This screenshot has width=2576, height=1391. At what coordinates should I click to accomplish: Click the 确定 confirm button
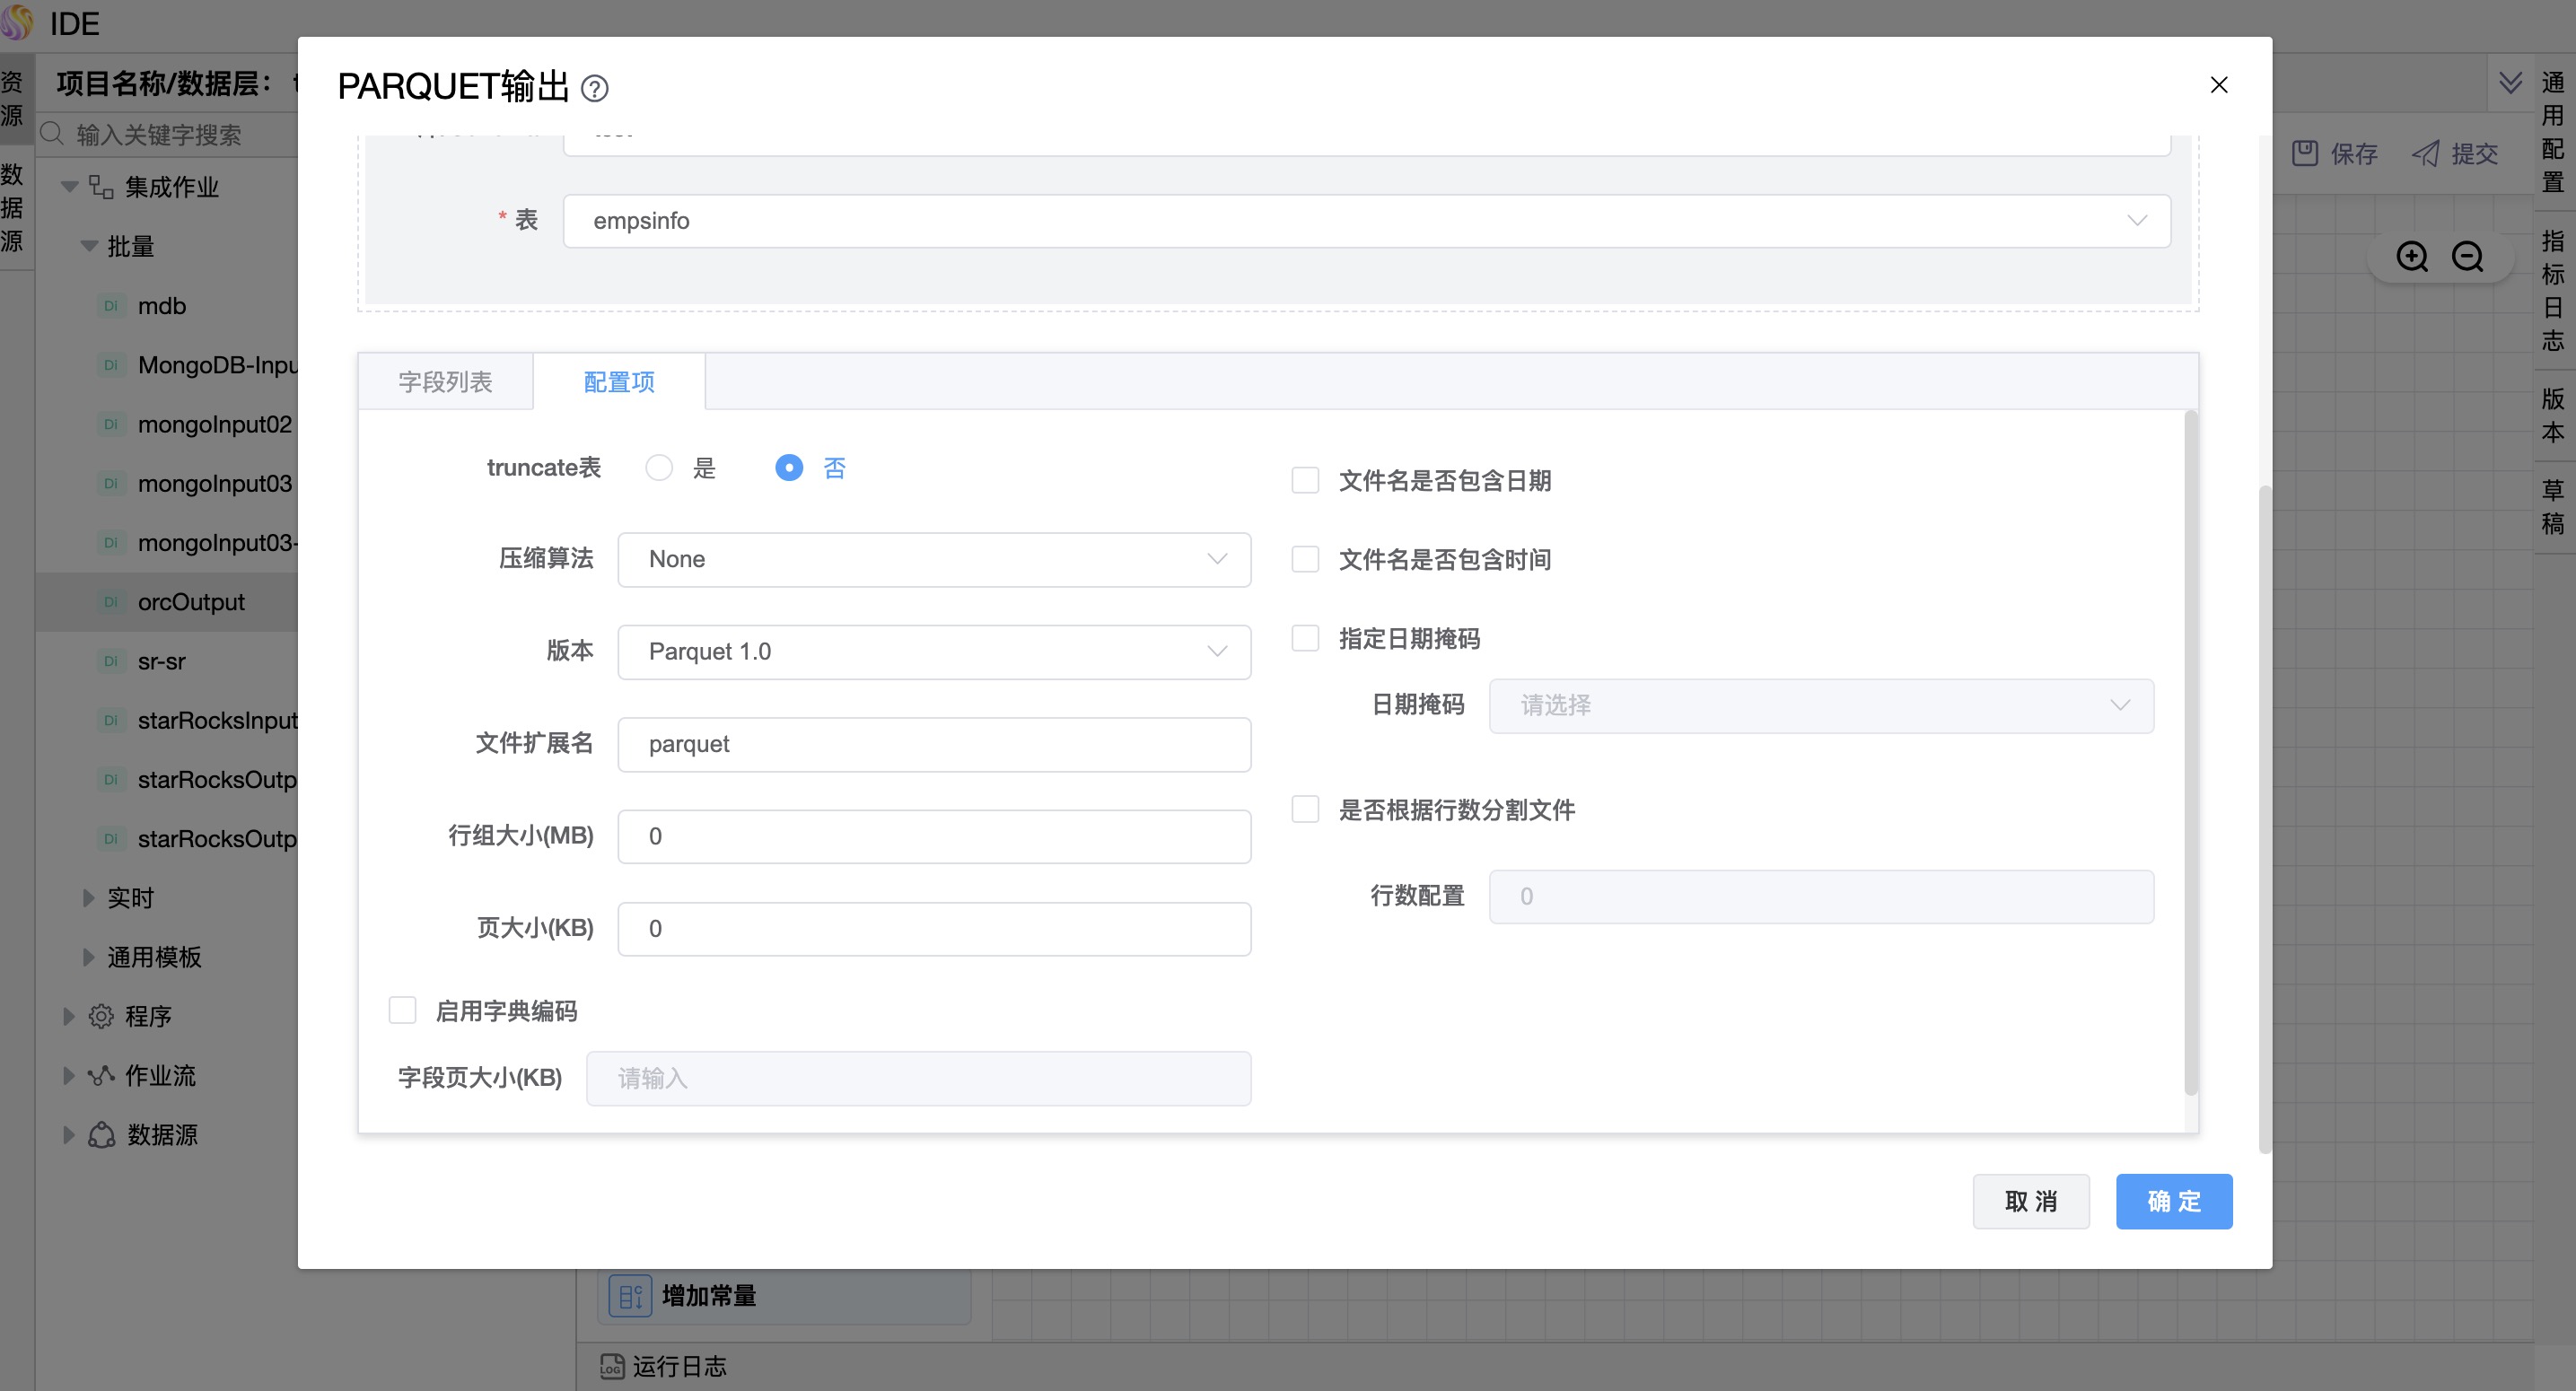pyautogui.click(x=2173, y=1201)
